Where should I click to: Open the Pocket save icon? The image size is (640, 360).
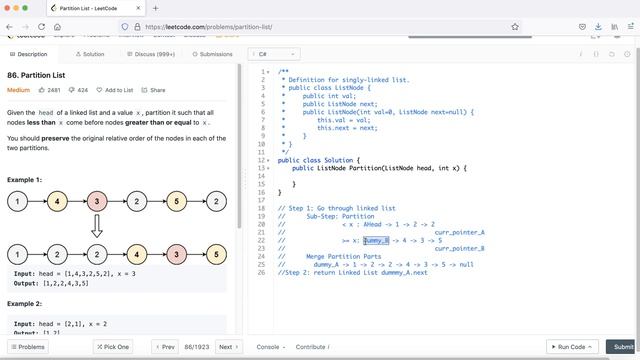[x=582, y=27]
